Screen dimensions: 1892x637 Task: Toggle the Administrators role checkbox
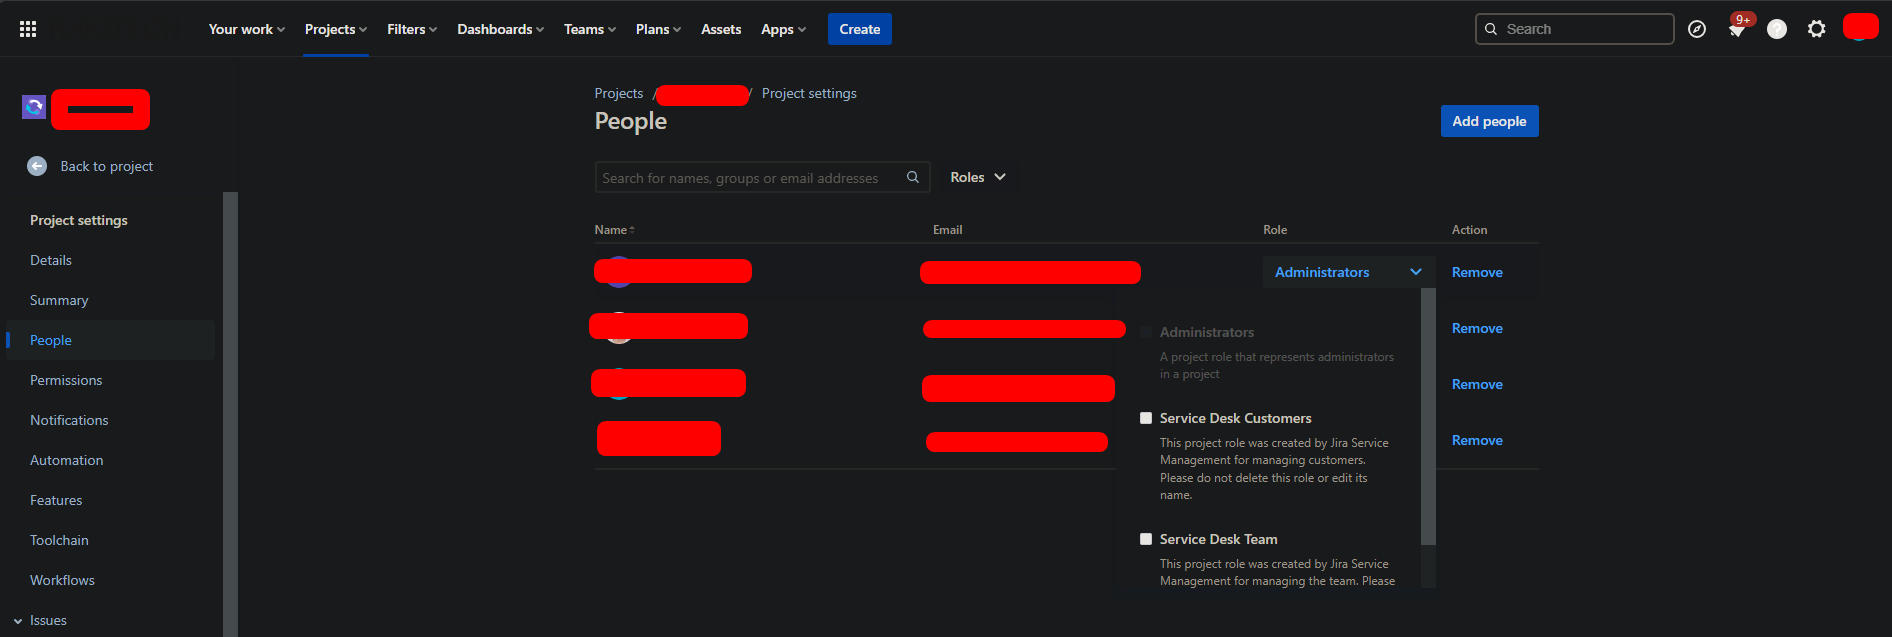coord(1146,332)
